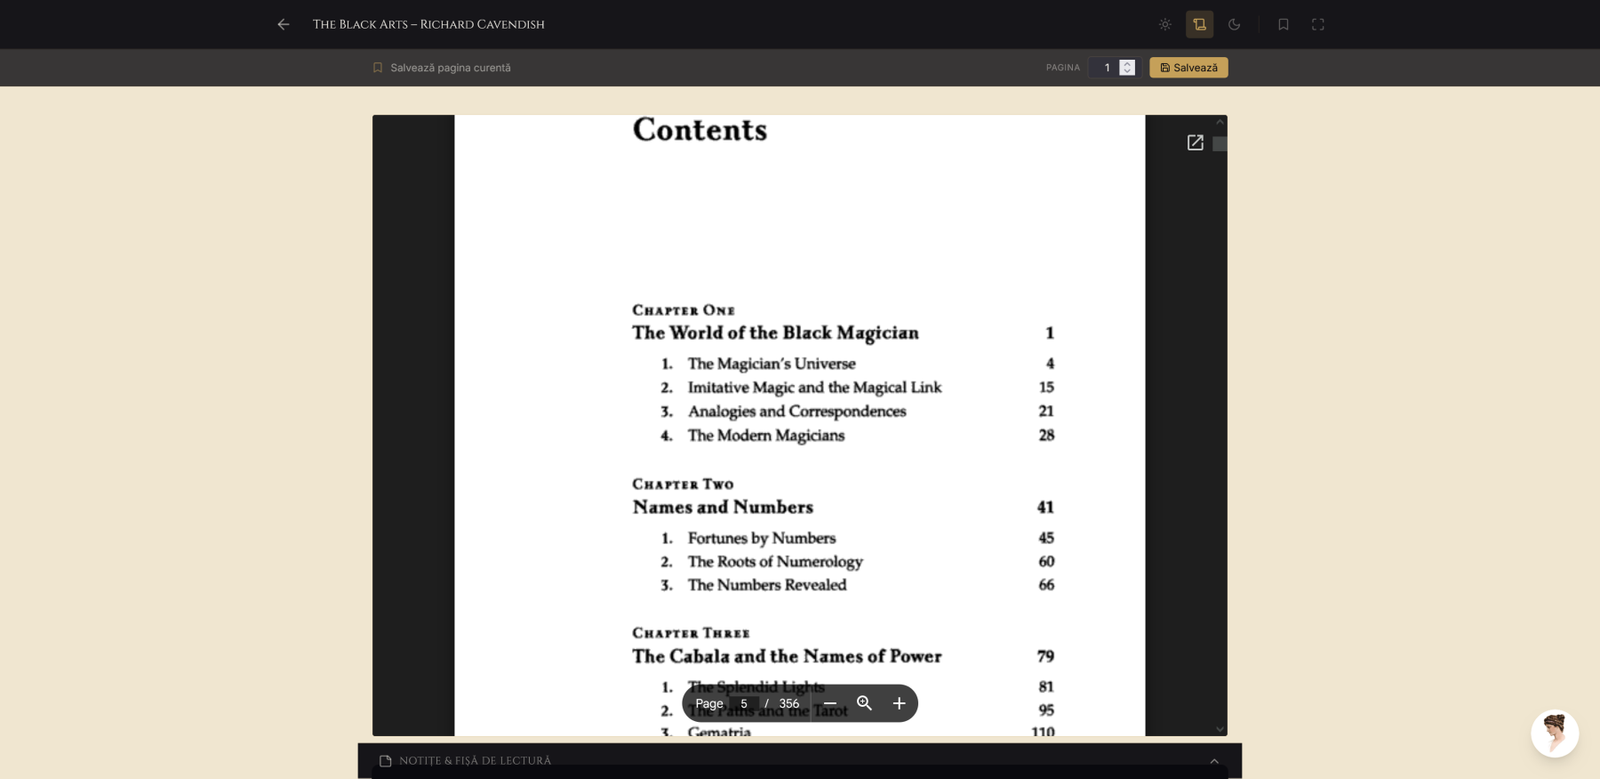Zoom in with the plus icon
Viewport: 1600px width, 779px height.
899,703
